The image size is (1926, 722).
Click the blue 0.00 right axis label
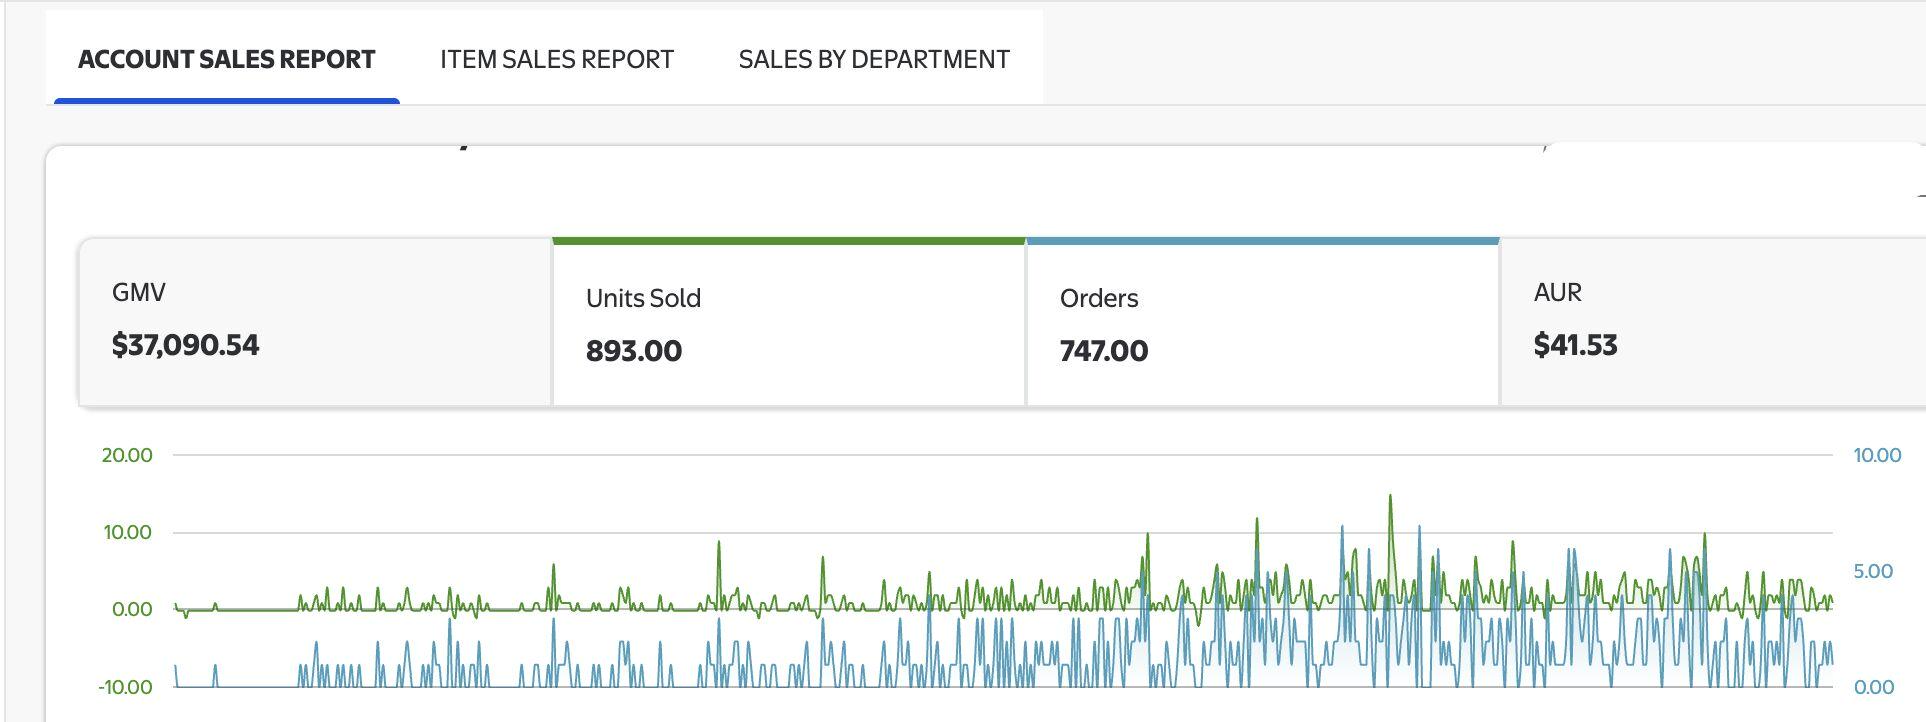tap(1873, 687)
